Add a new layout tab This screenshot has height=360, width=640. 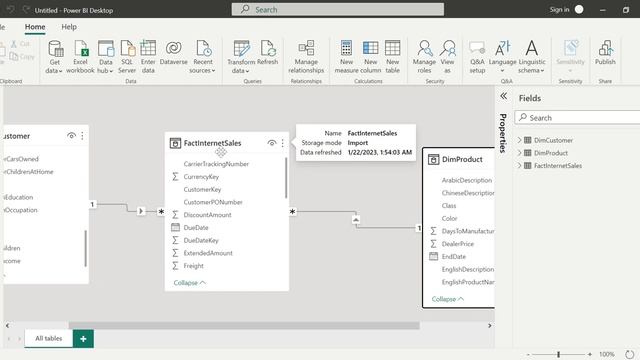coord(83,339)
